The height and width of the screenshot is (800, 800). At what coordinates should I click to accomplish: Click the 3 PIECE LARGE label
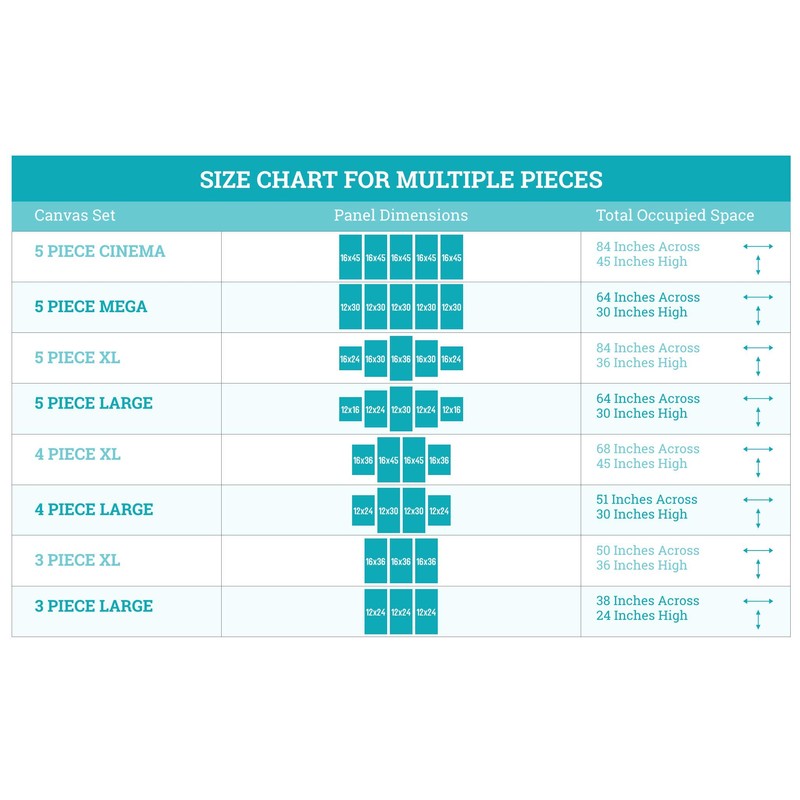[93, 606]
